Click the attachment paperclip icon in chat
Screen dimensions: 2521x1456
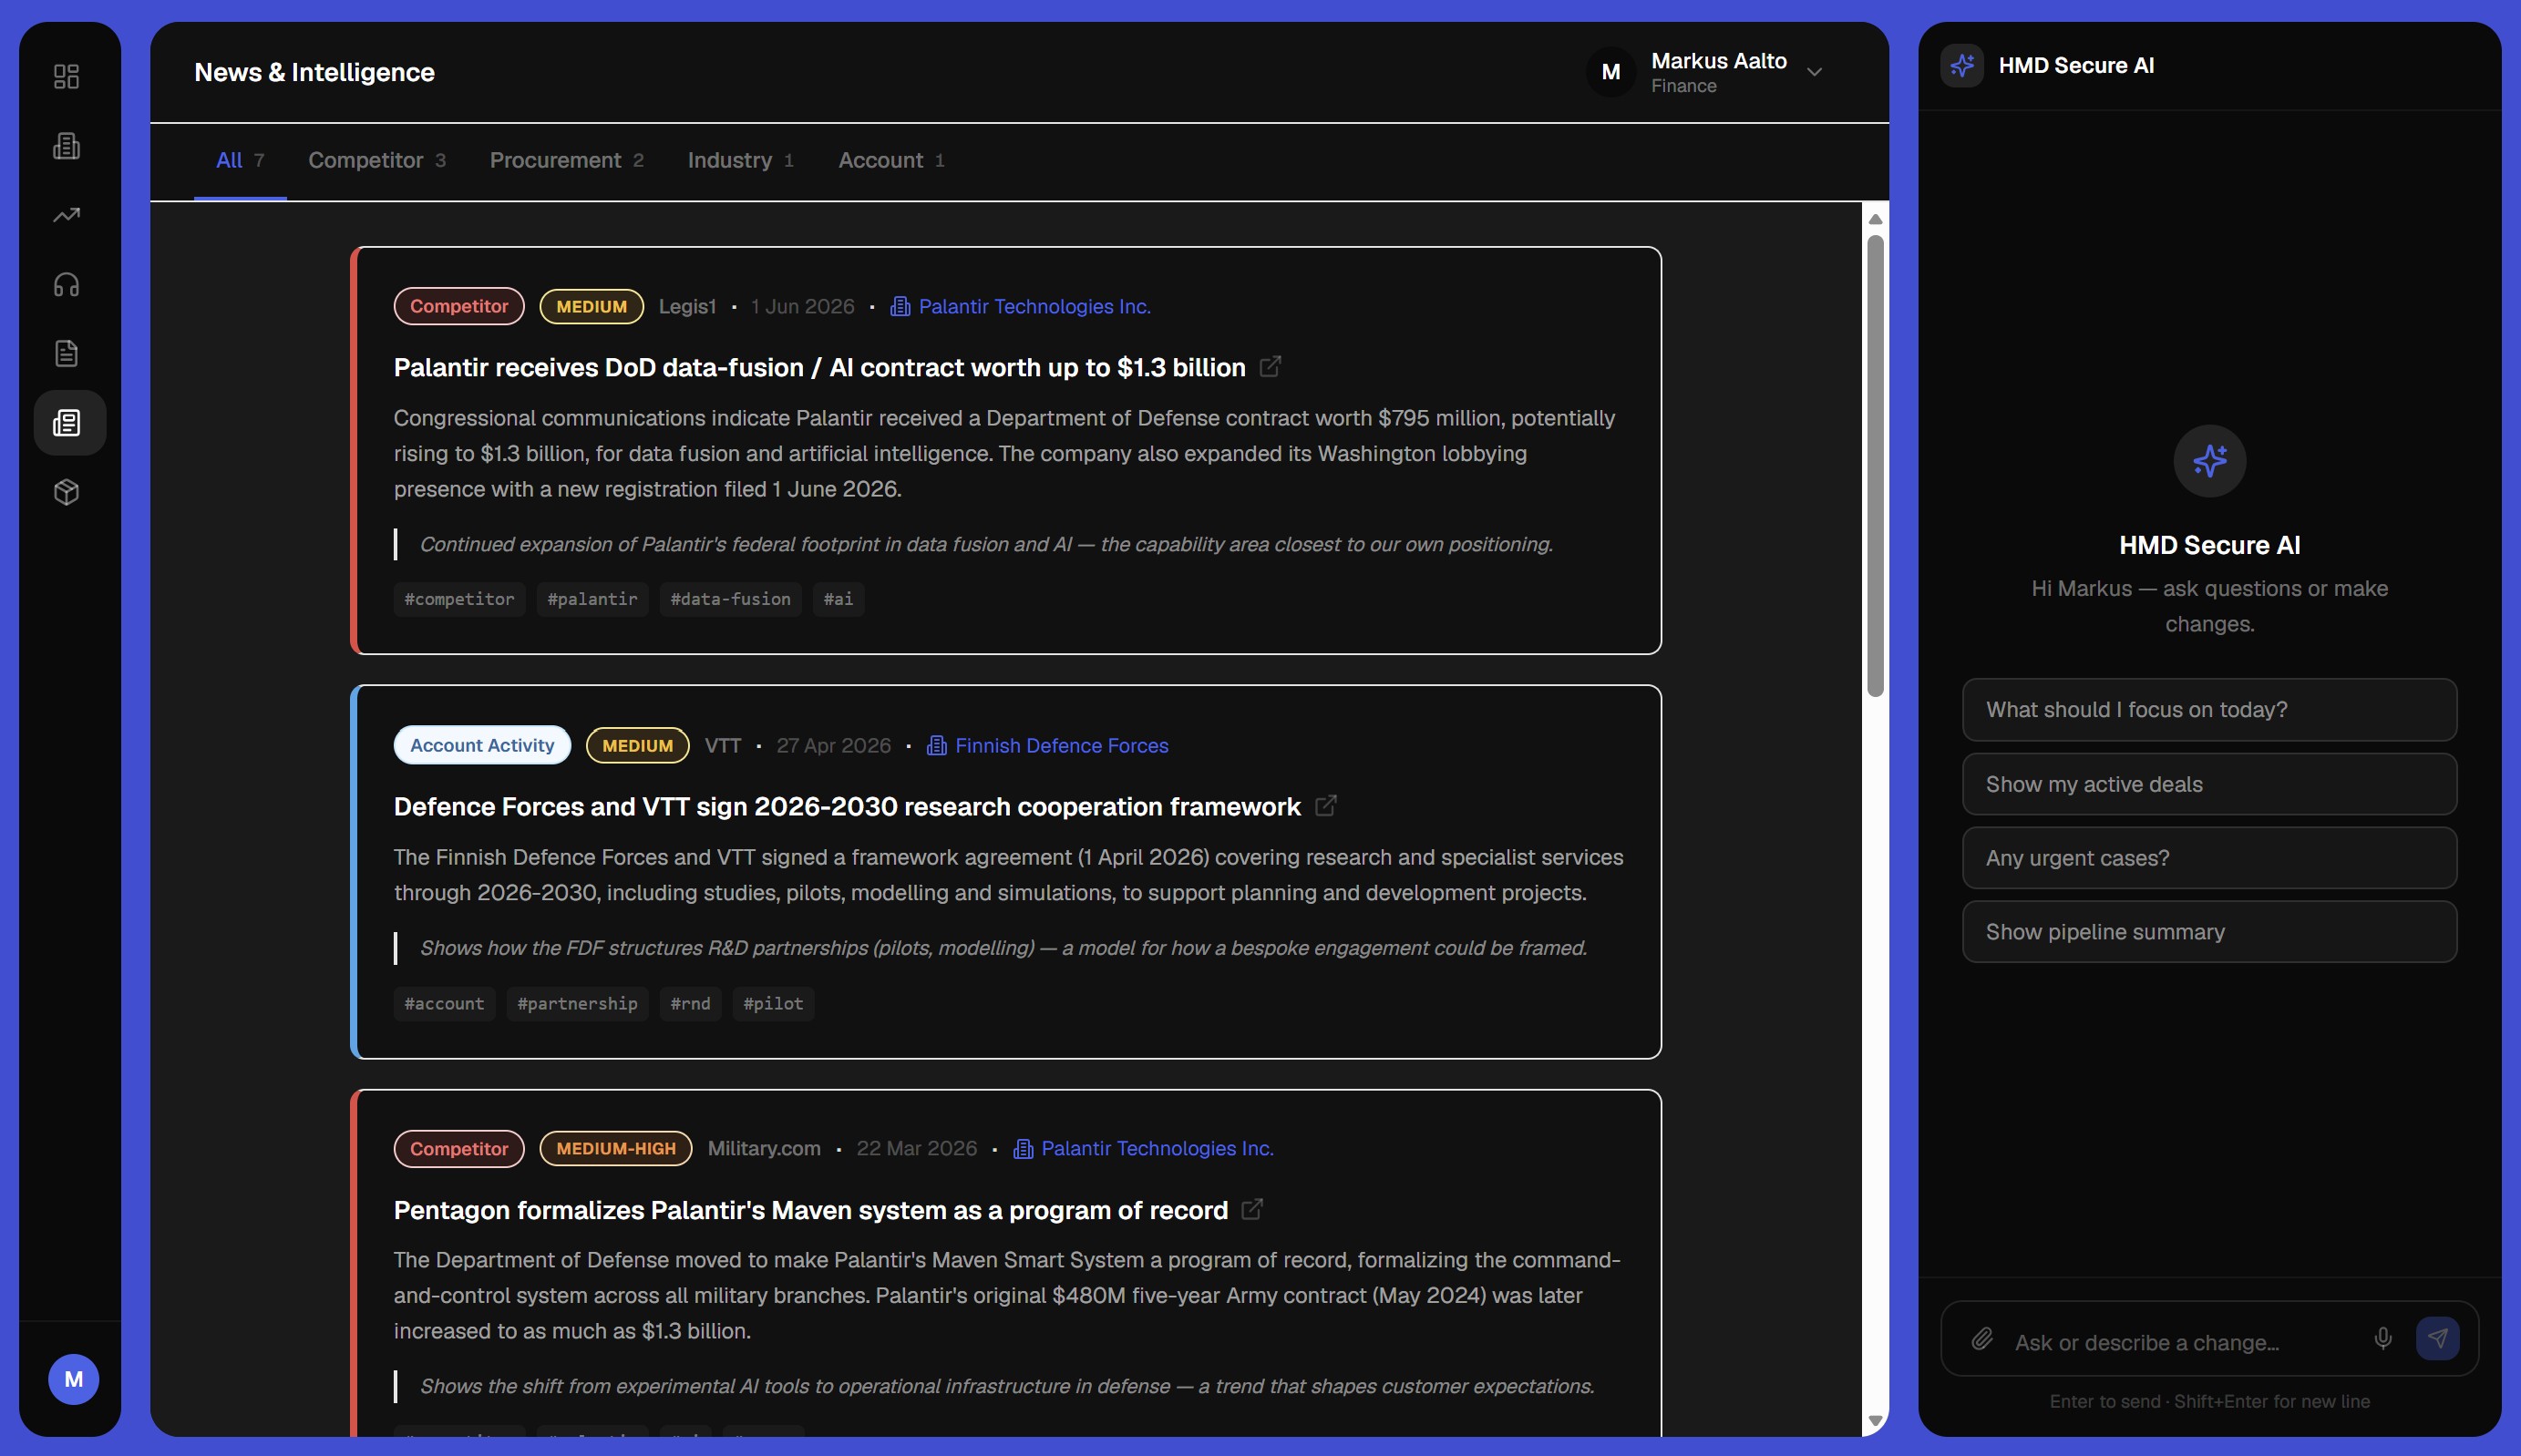point(1982,1339)
